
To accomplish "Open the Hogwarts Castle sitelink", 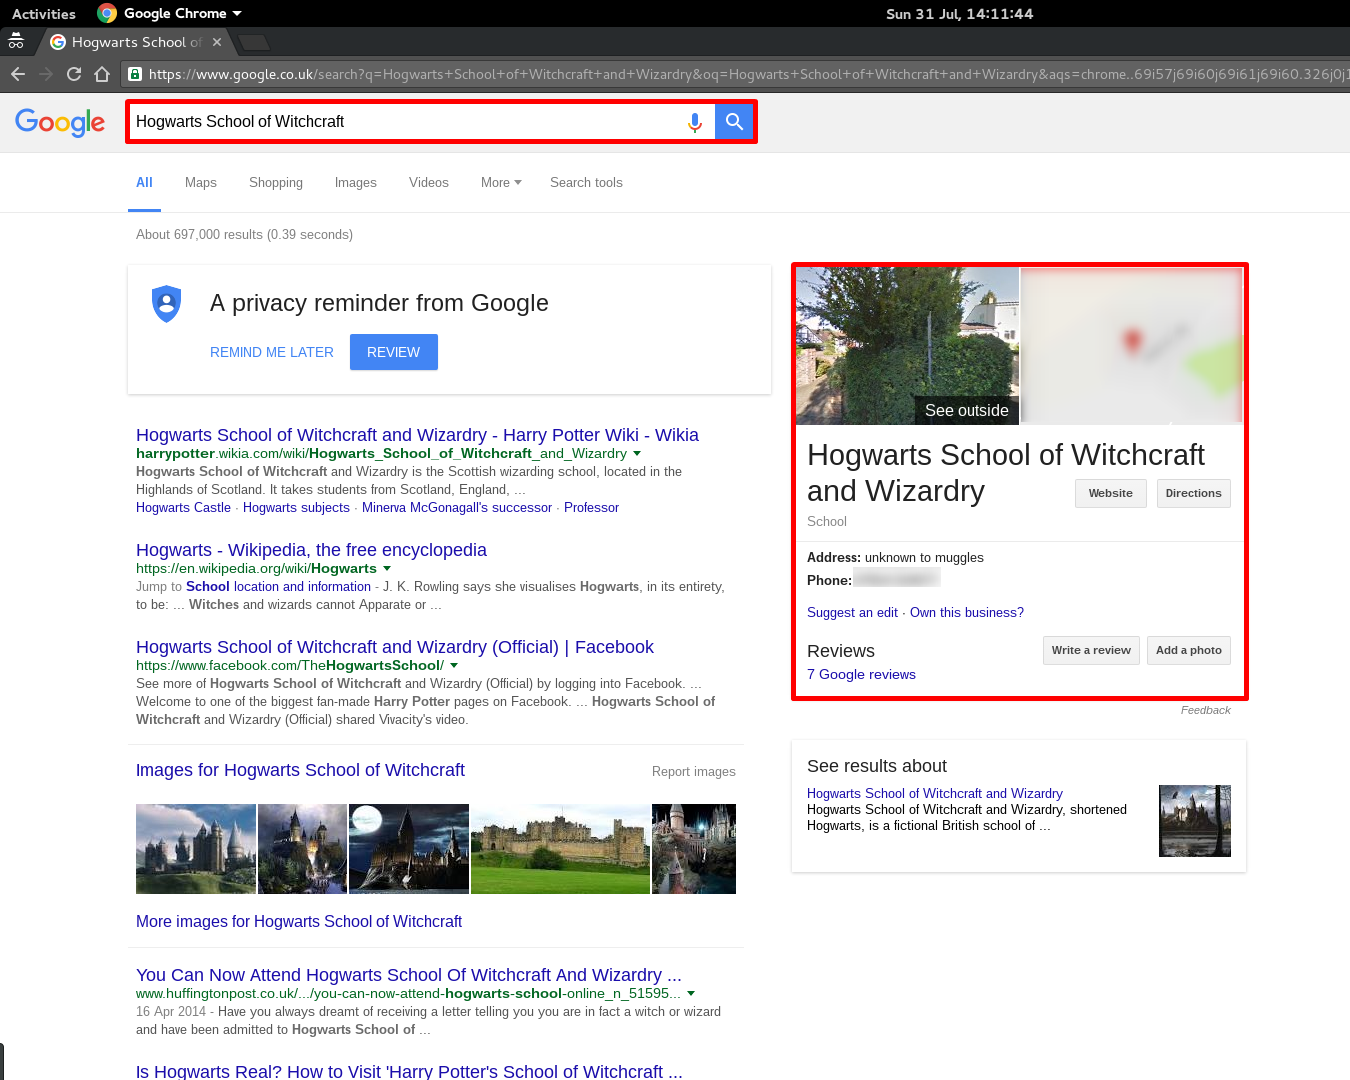I will click(x=183, y=508).
